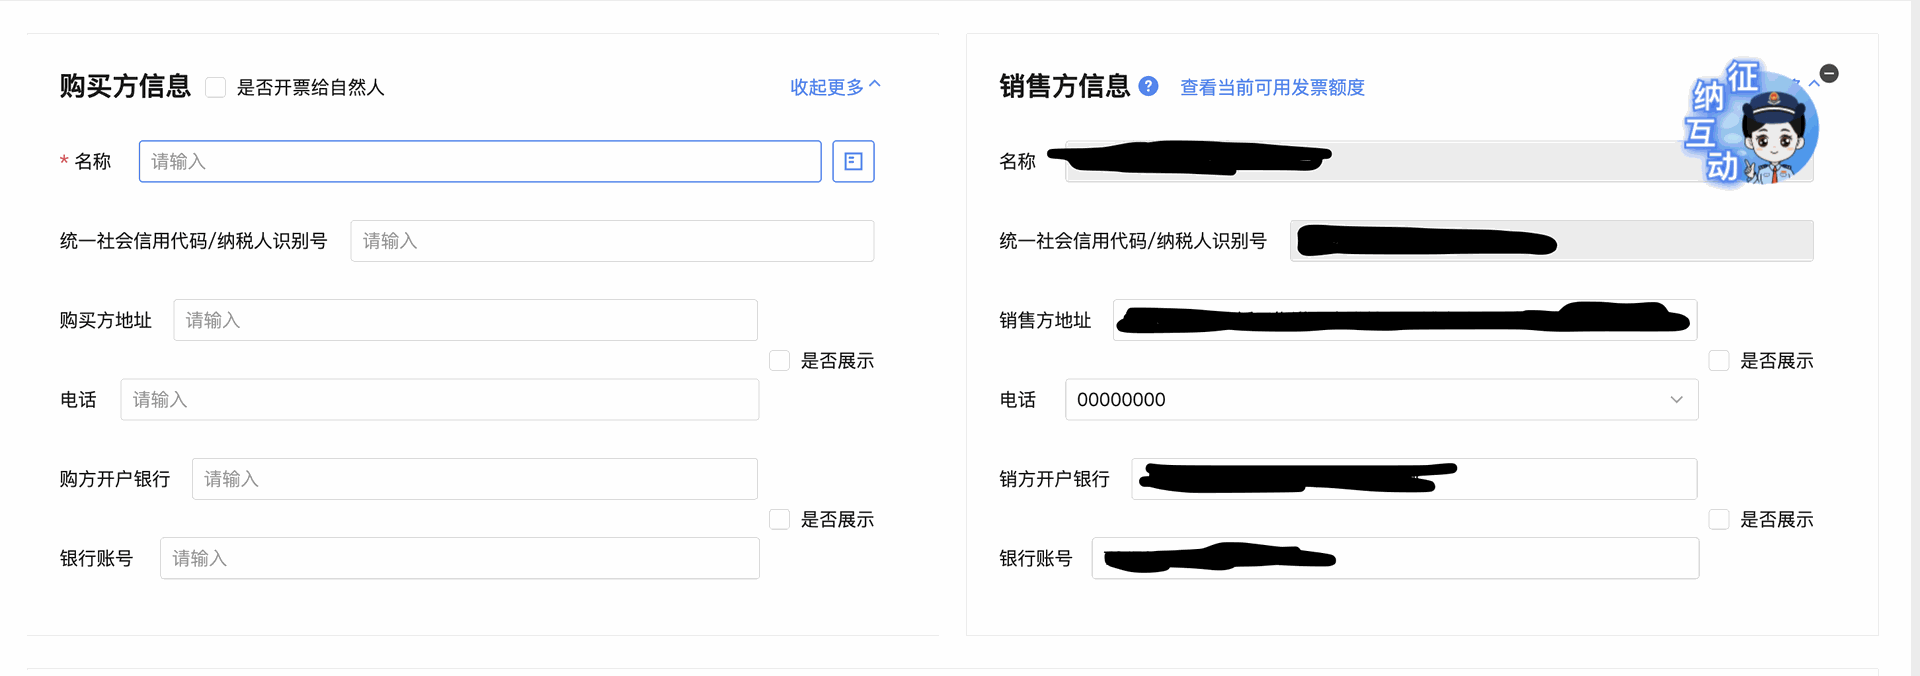Check 是否展示 under seller address field
Screen dimensions: 1920x676
pyautogui.click(x=1719, y=360)
